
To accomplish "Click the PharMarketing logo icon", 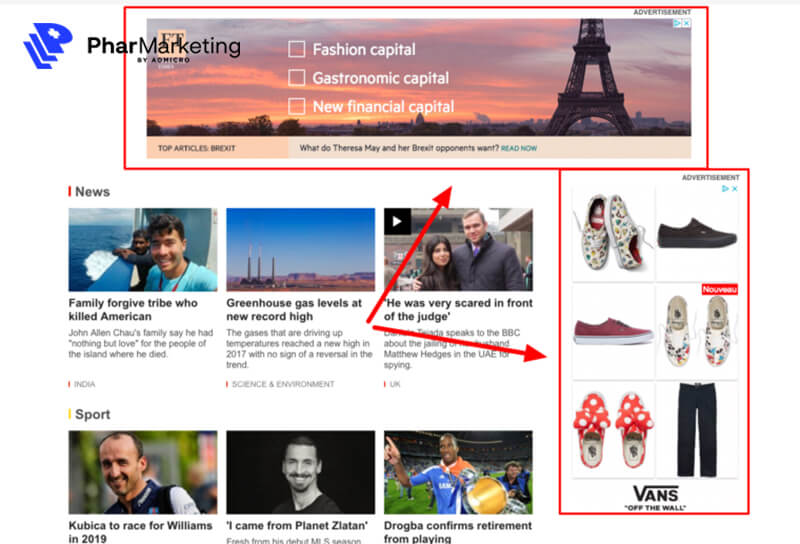I will point(48,45).
